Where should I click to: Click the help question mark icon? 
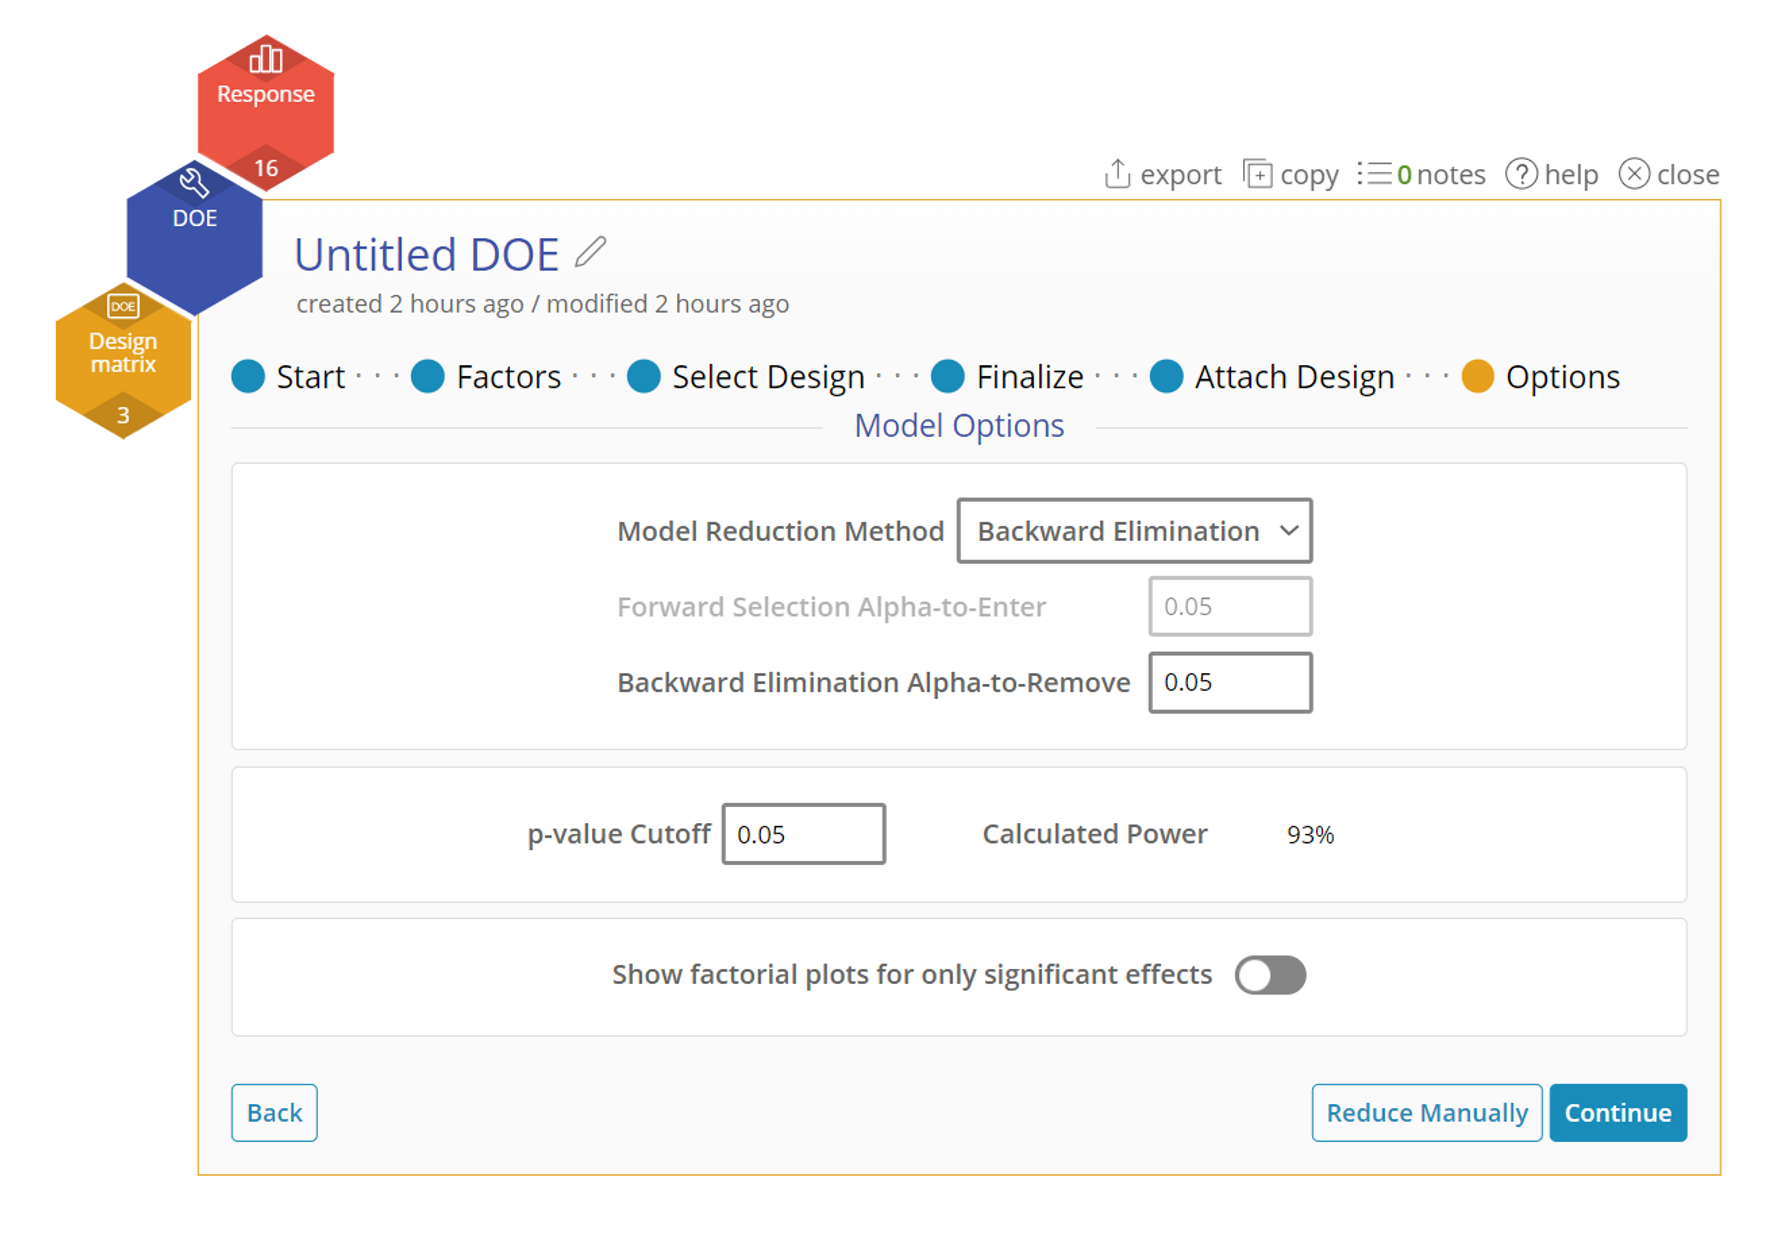click(1521, 174)
